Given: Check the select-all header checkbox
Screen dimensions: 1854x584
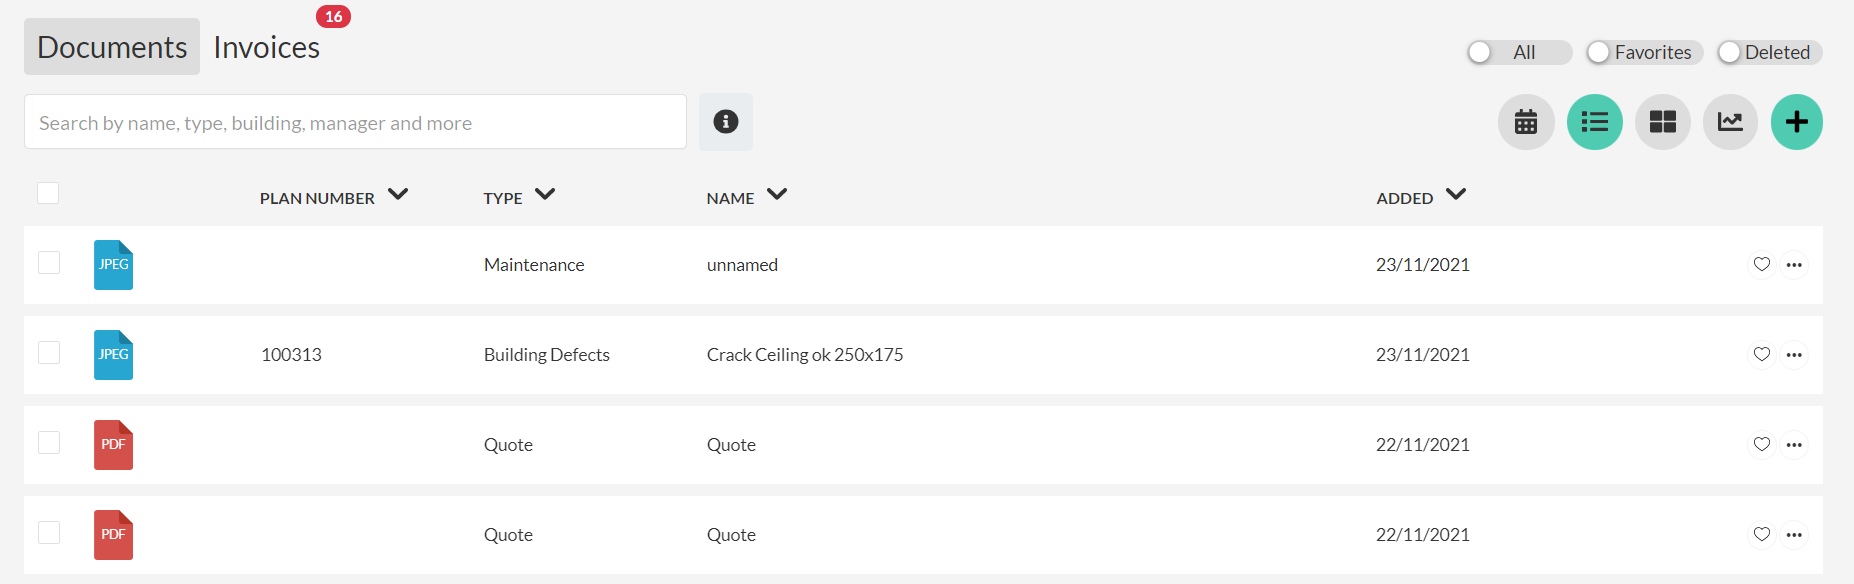Looking at the screenshot, I should [x=48, y=193].
